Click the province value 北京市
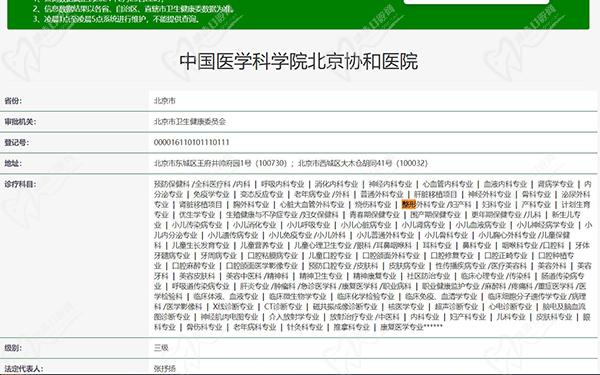The height and width of the screenshot is (375, 600). coord(165,101)
